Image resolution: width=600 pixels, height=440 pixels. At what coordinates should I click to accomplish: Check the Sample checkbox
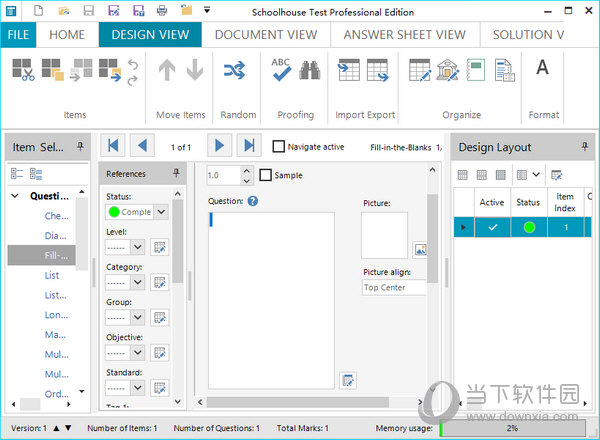[x=266, y=175]
